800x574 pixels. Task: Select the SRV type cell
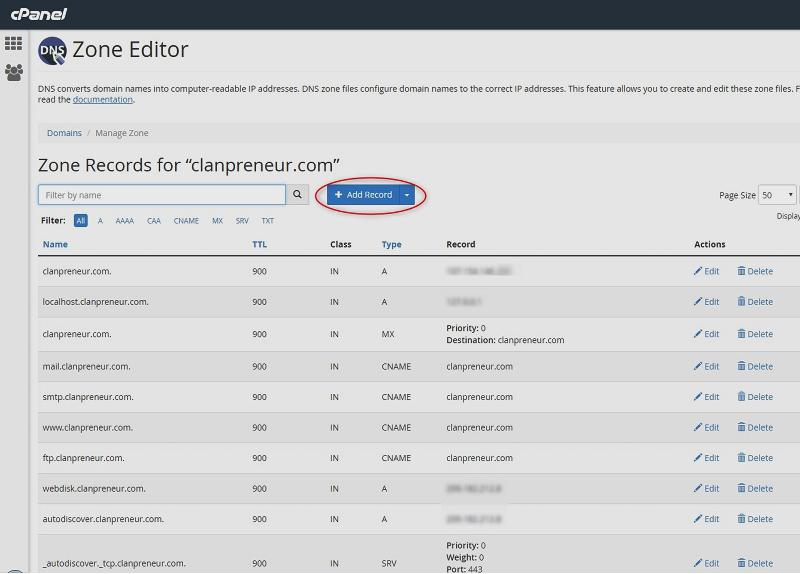coord(389,563)
